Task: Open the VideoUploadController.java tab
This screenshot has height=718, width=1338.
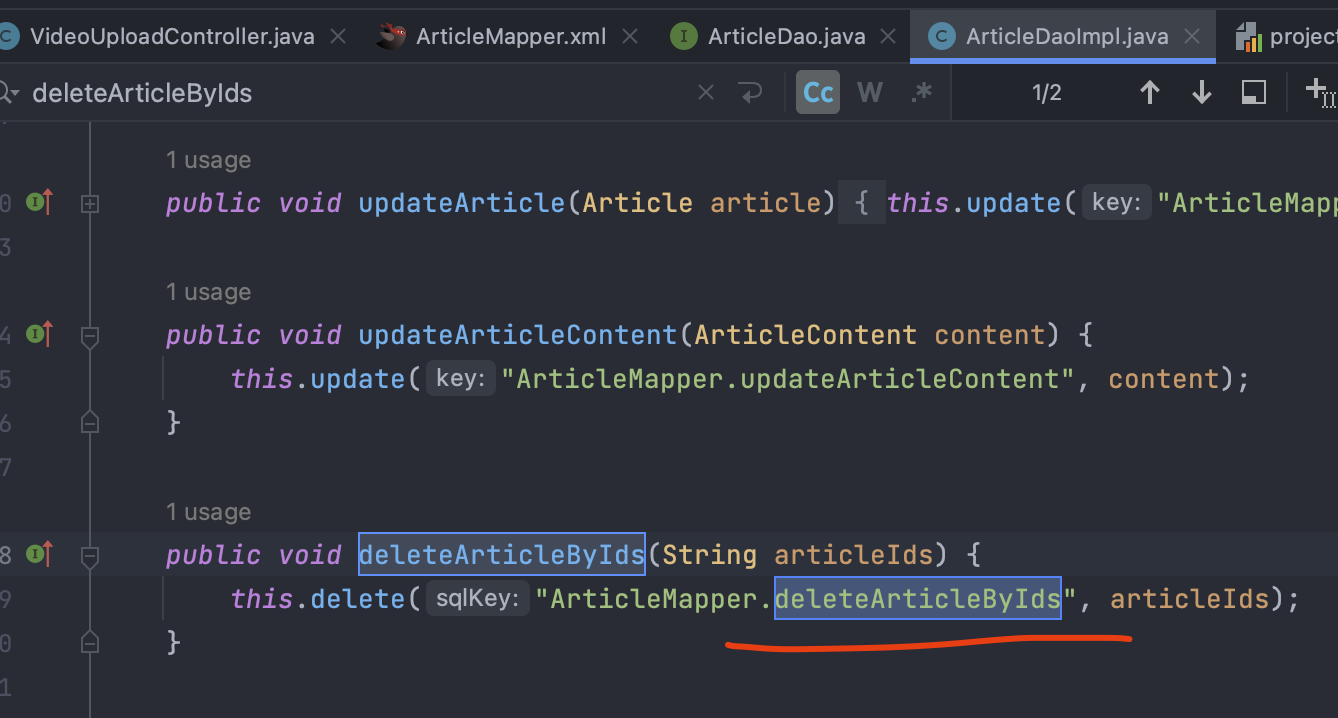Action: (x=172, y=37)
